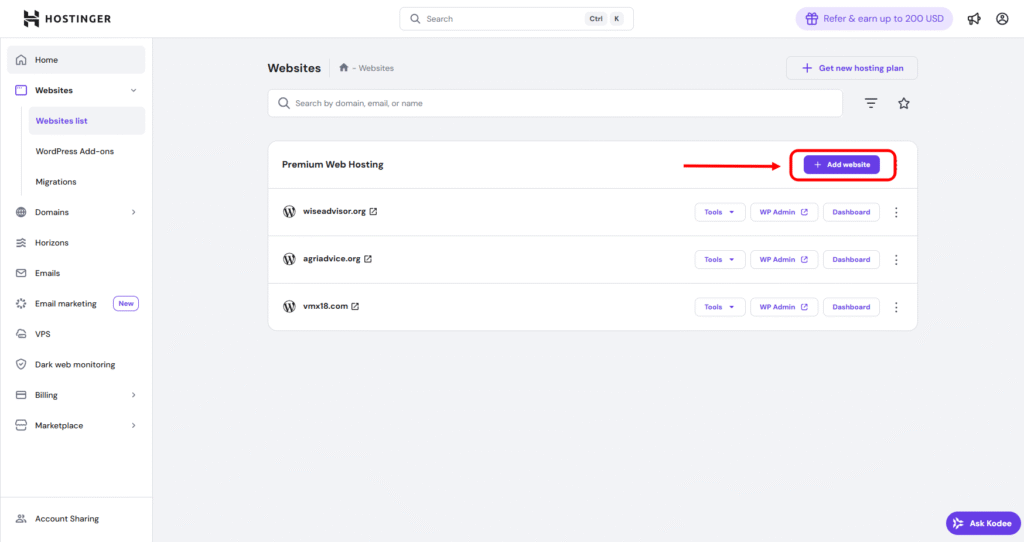Go to Home in sidebar
The image size is (1024, 542).
point(76,60)
